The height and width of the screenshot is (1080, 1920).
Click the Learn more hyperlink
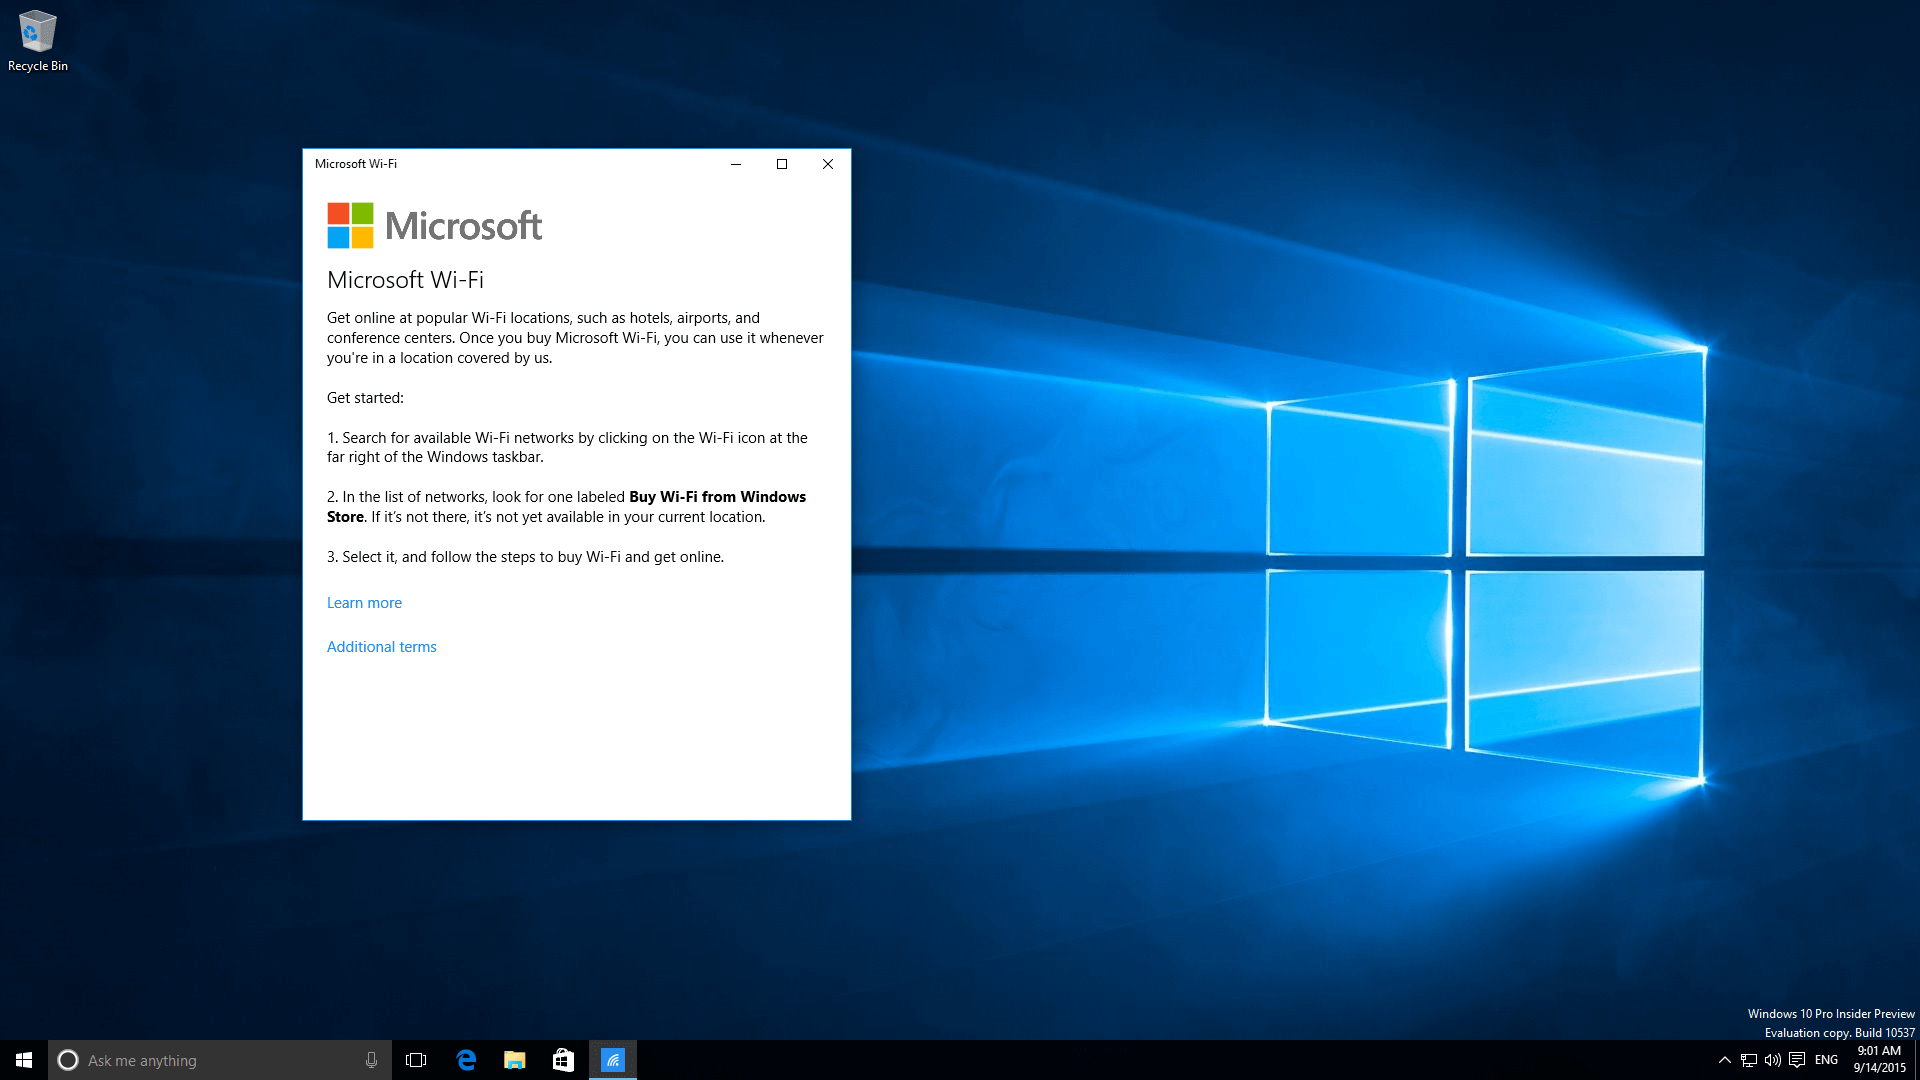click(x=364, y=601)
